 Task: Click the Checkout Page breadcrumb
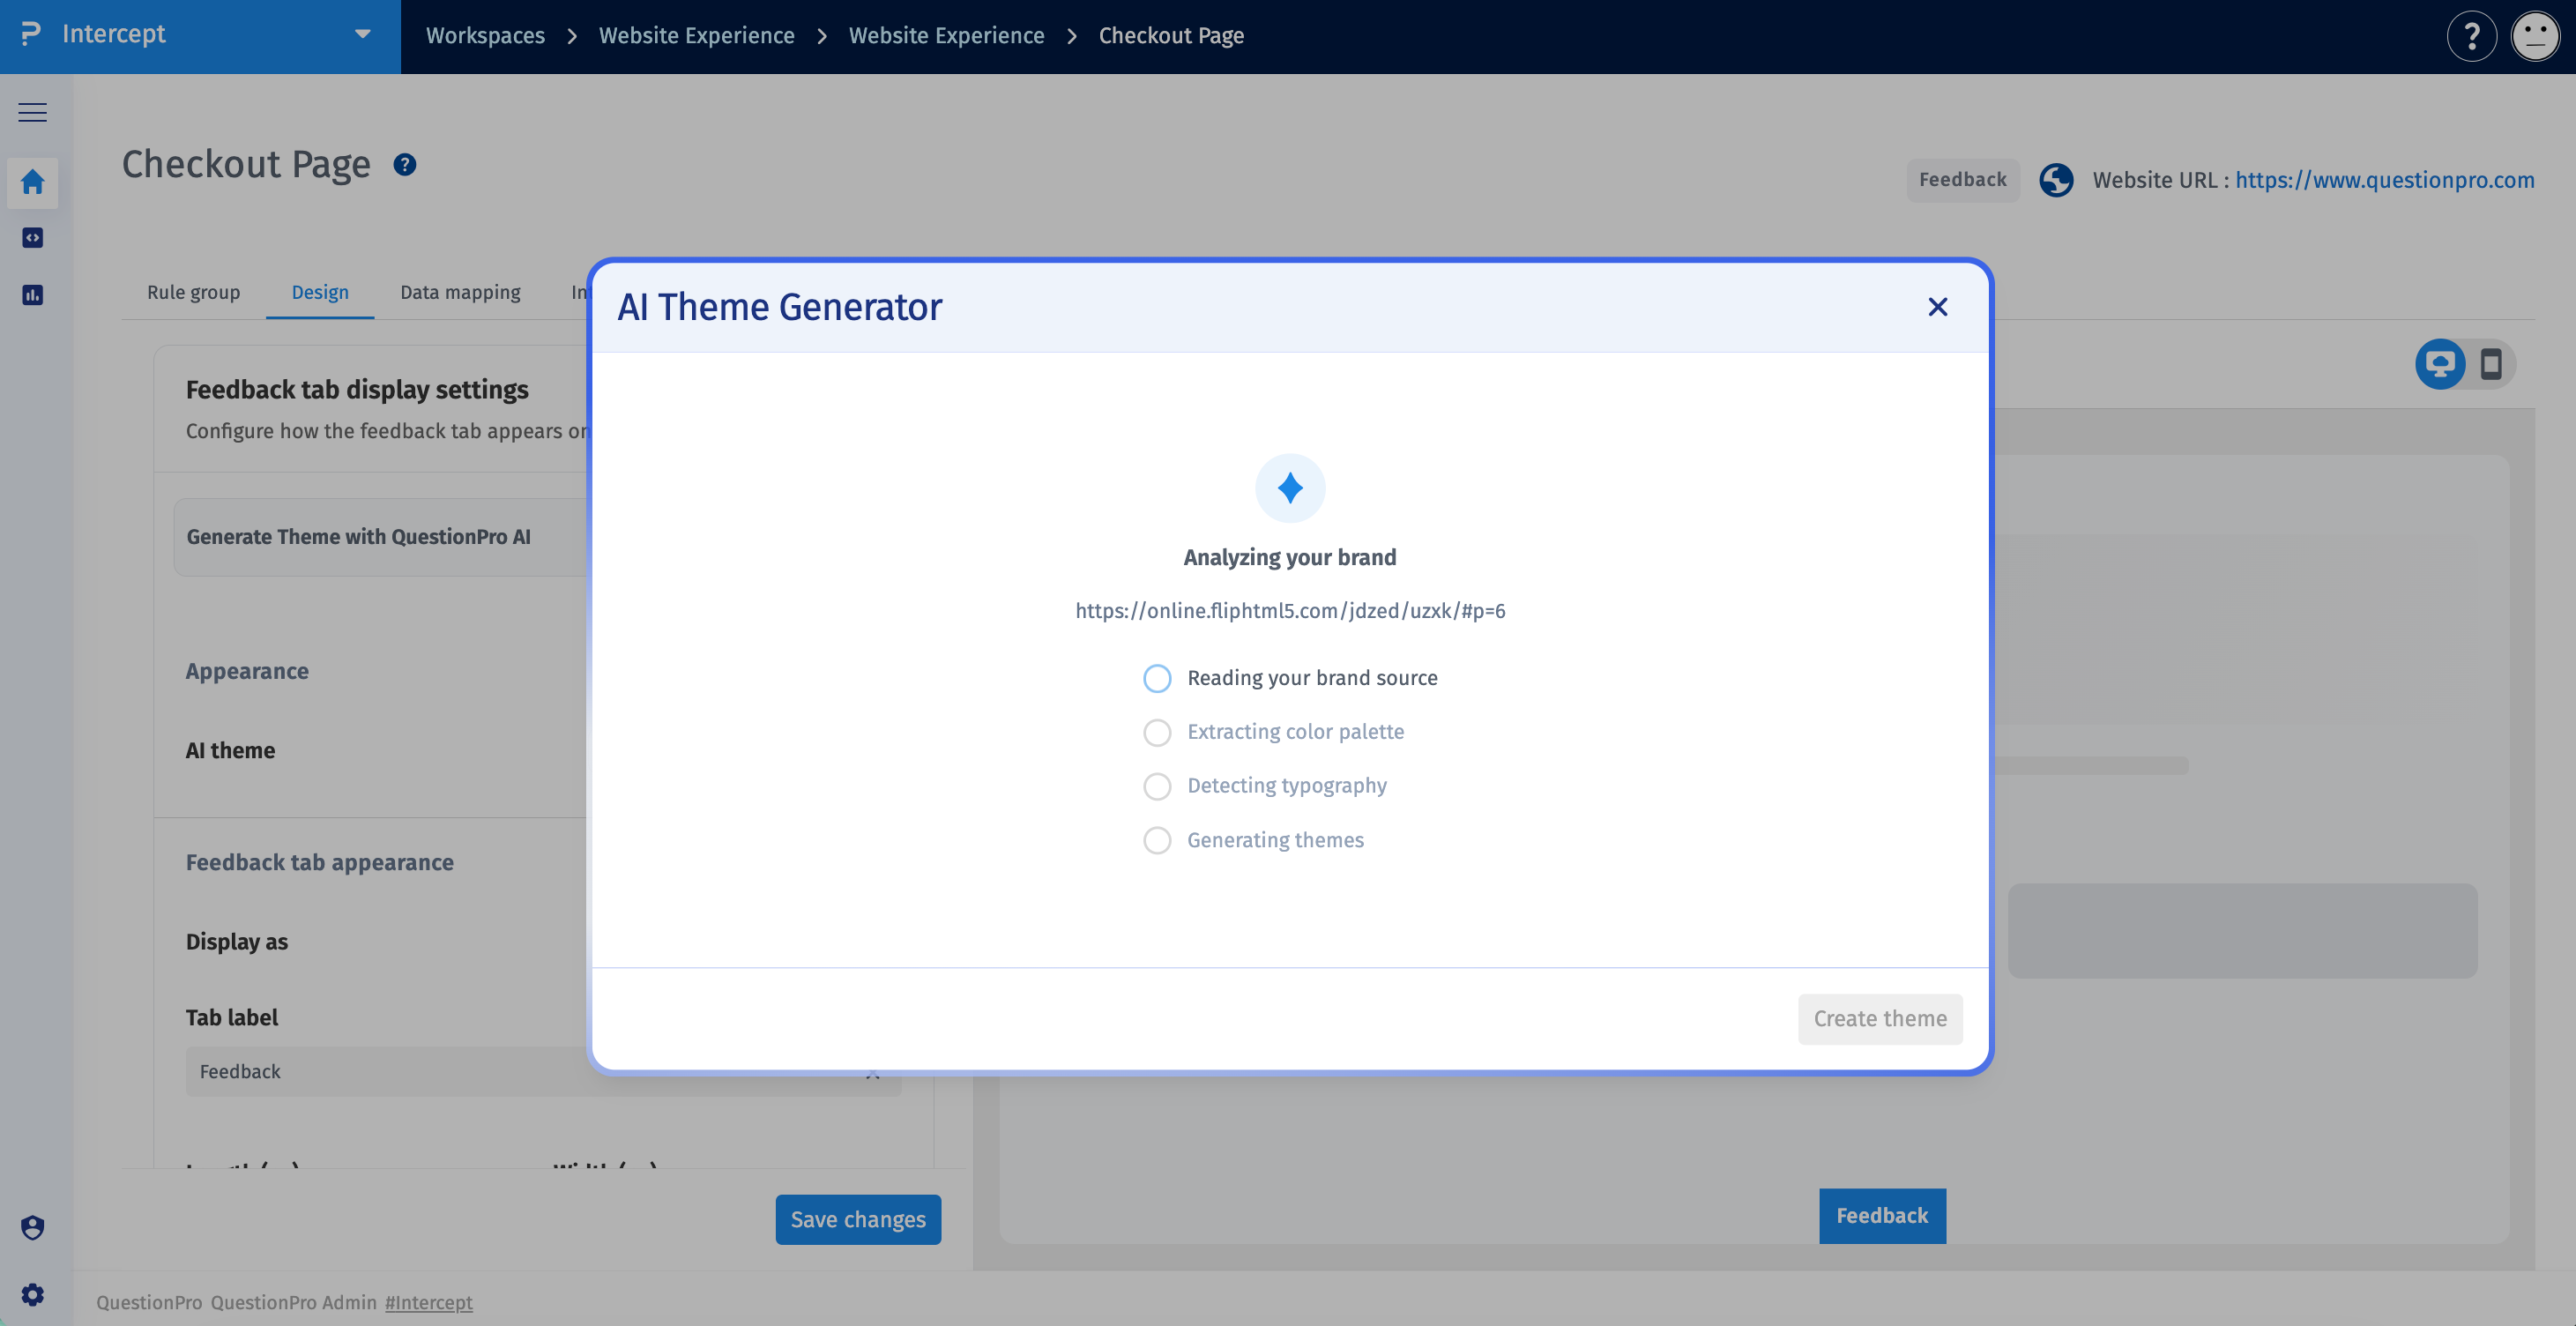click(x=1171, y=36)
